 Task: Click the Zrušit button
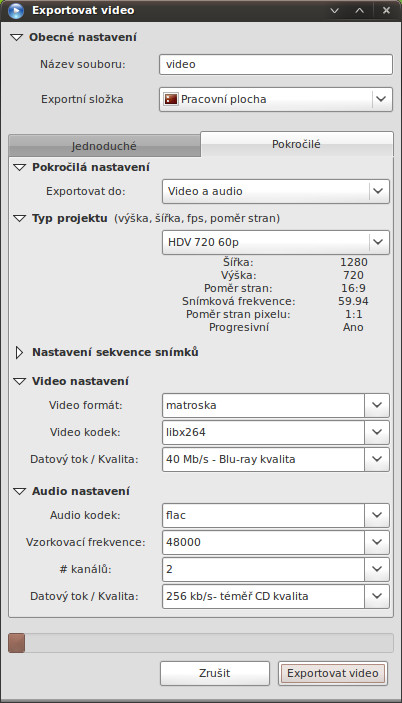(215, 673)
